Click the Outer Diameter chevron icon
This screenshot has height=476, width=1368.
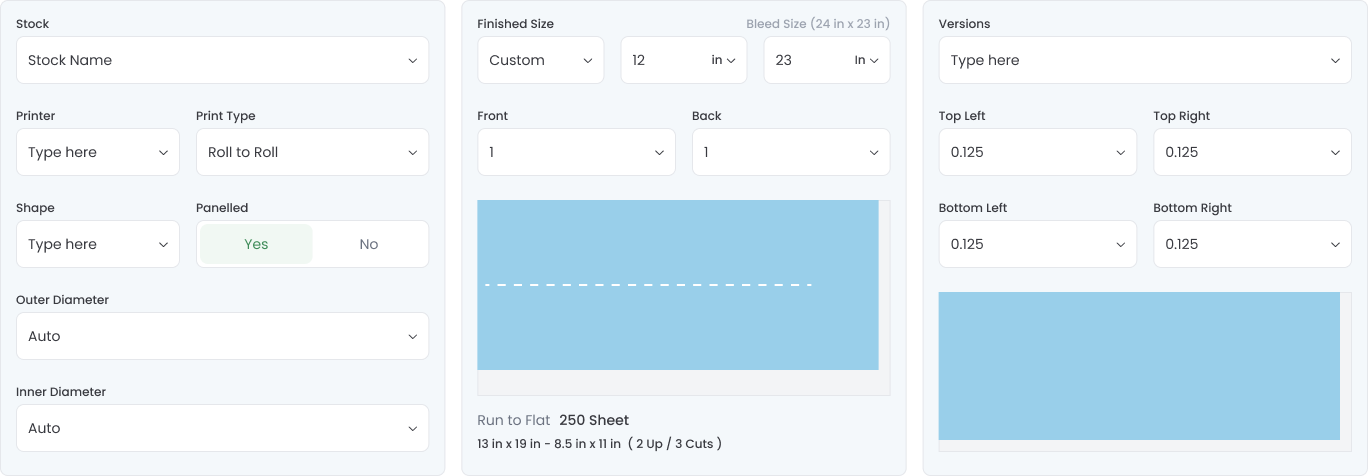(x=412, y=337)
